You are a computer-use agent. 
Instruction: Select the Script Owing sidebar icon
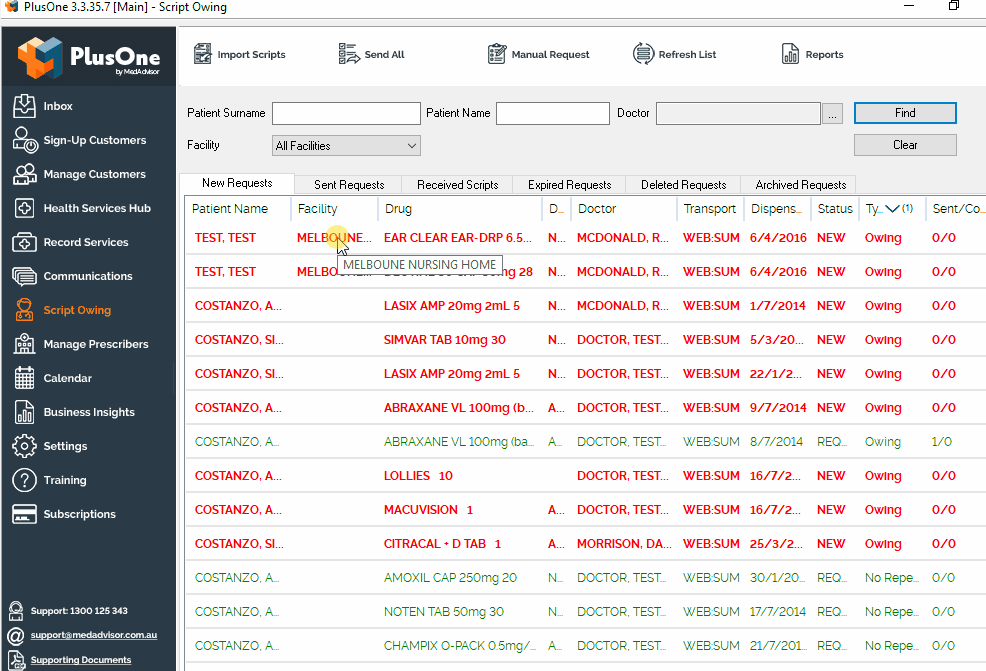(25, 310)
